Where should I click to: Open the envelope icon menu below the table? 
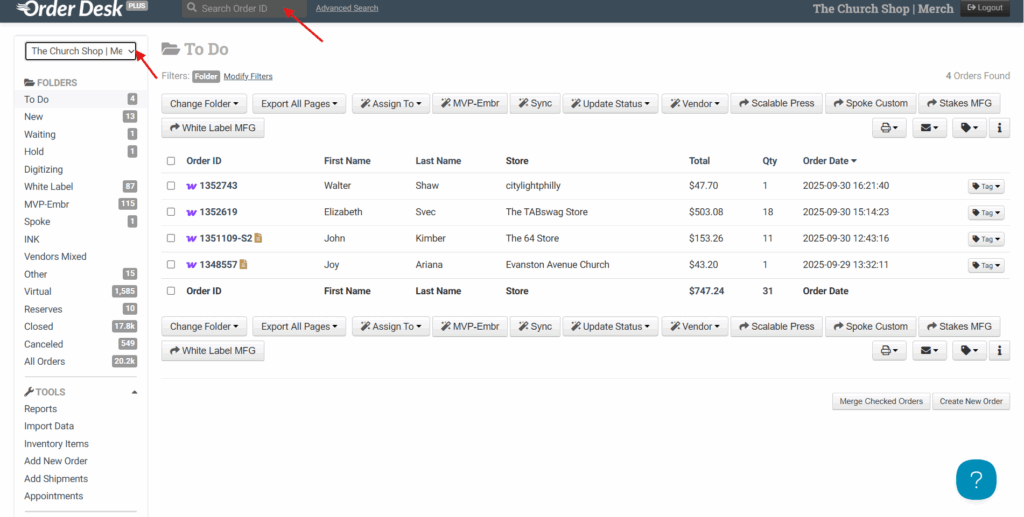(x=929, y=351)
